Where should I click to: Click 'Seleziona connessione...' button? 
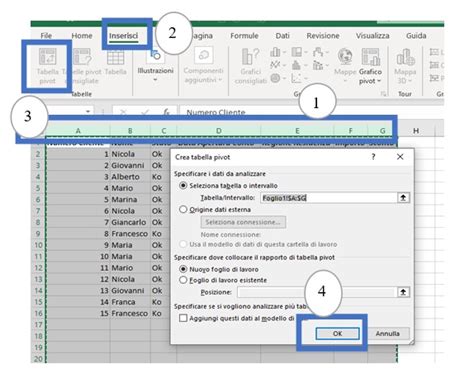click(x=243, y=222)
